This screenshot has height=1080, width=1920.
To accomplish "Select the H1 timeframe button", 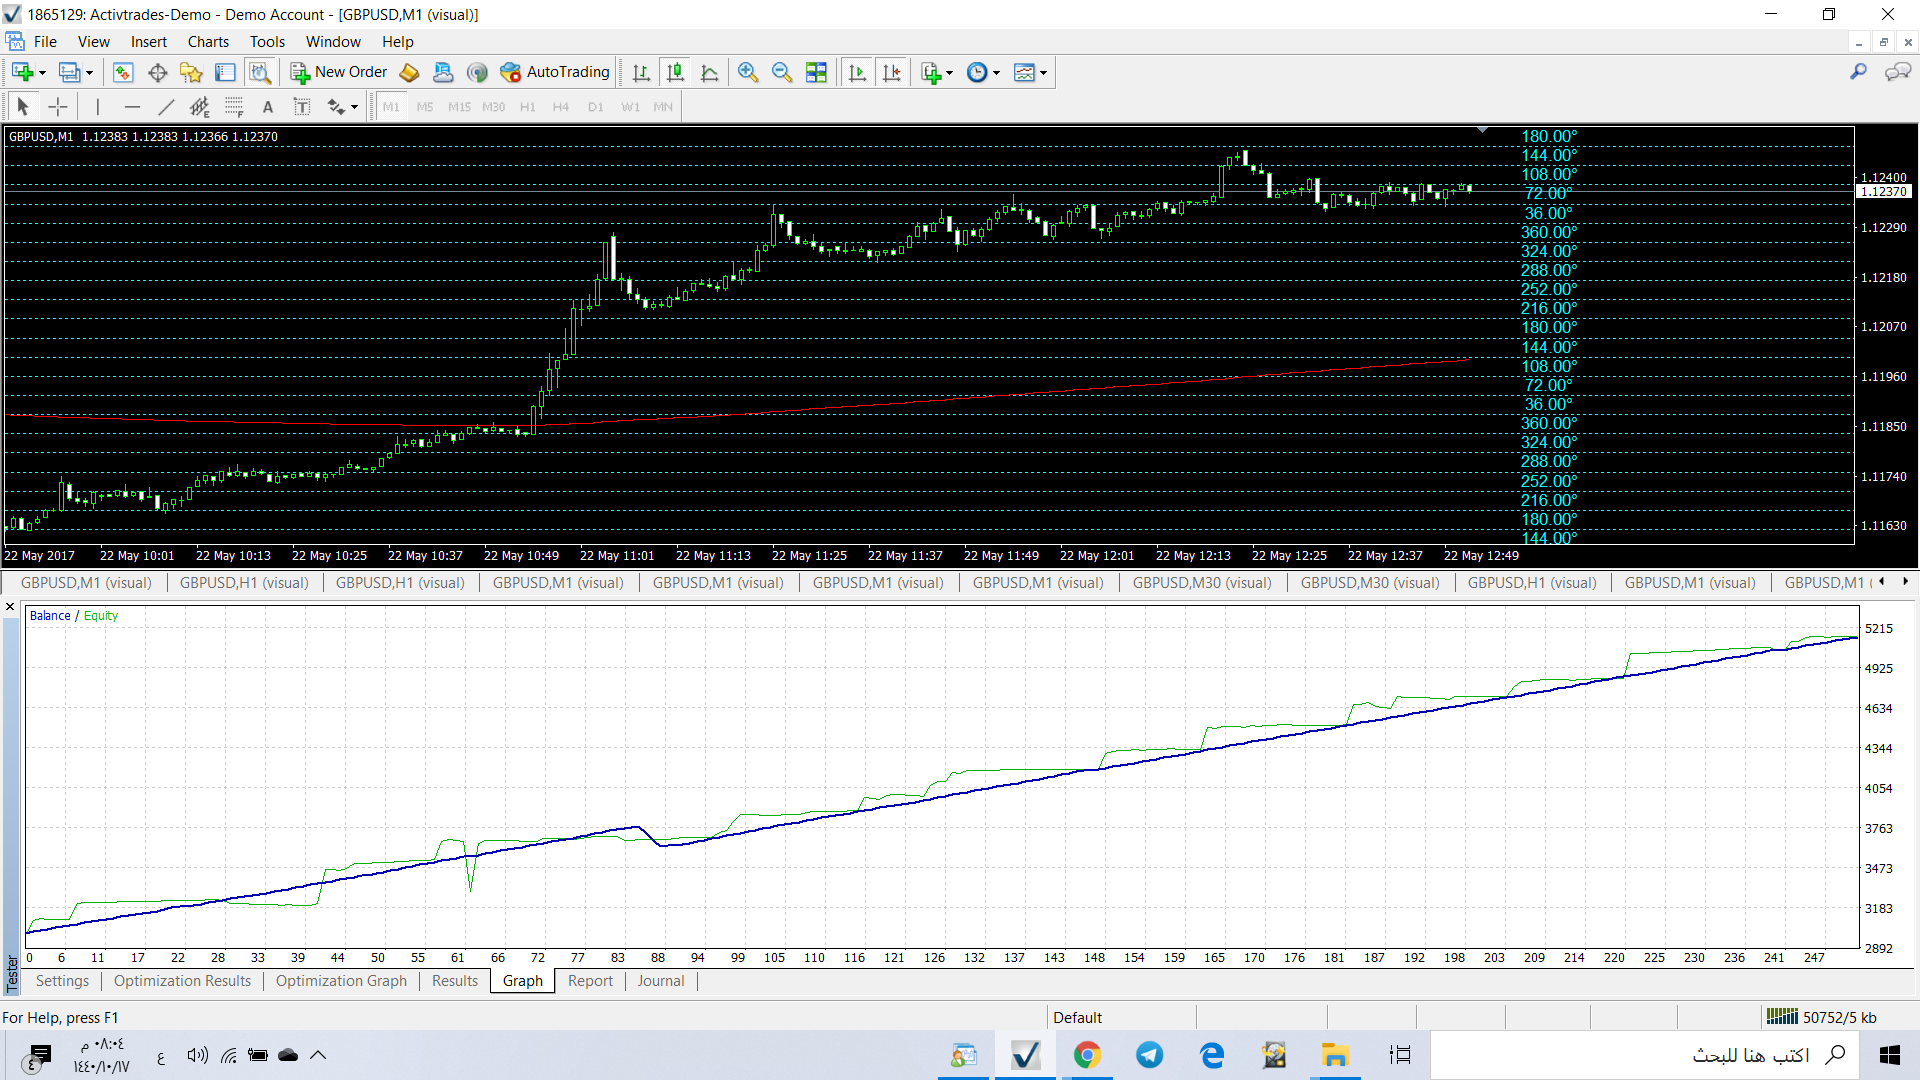I will click(x=528, y=107).
